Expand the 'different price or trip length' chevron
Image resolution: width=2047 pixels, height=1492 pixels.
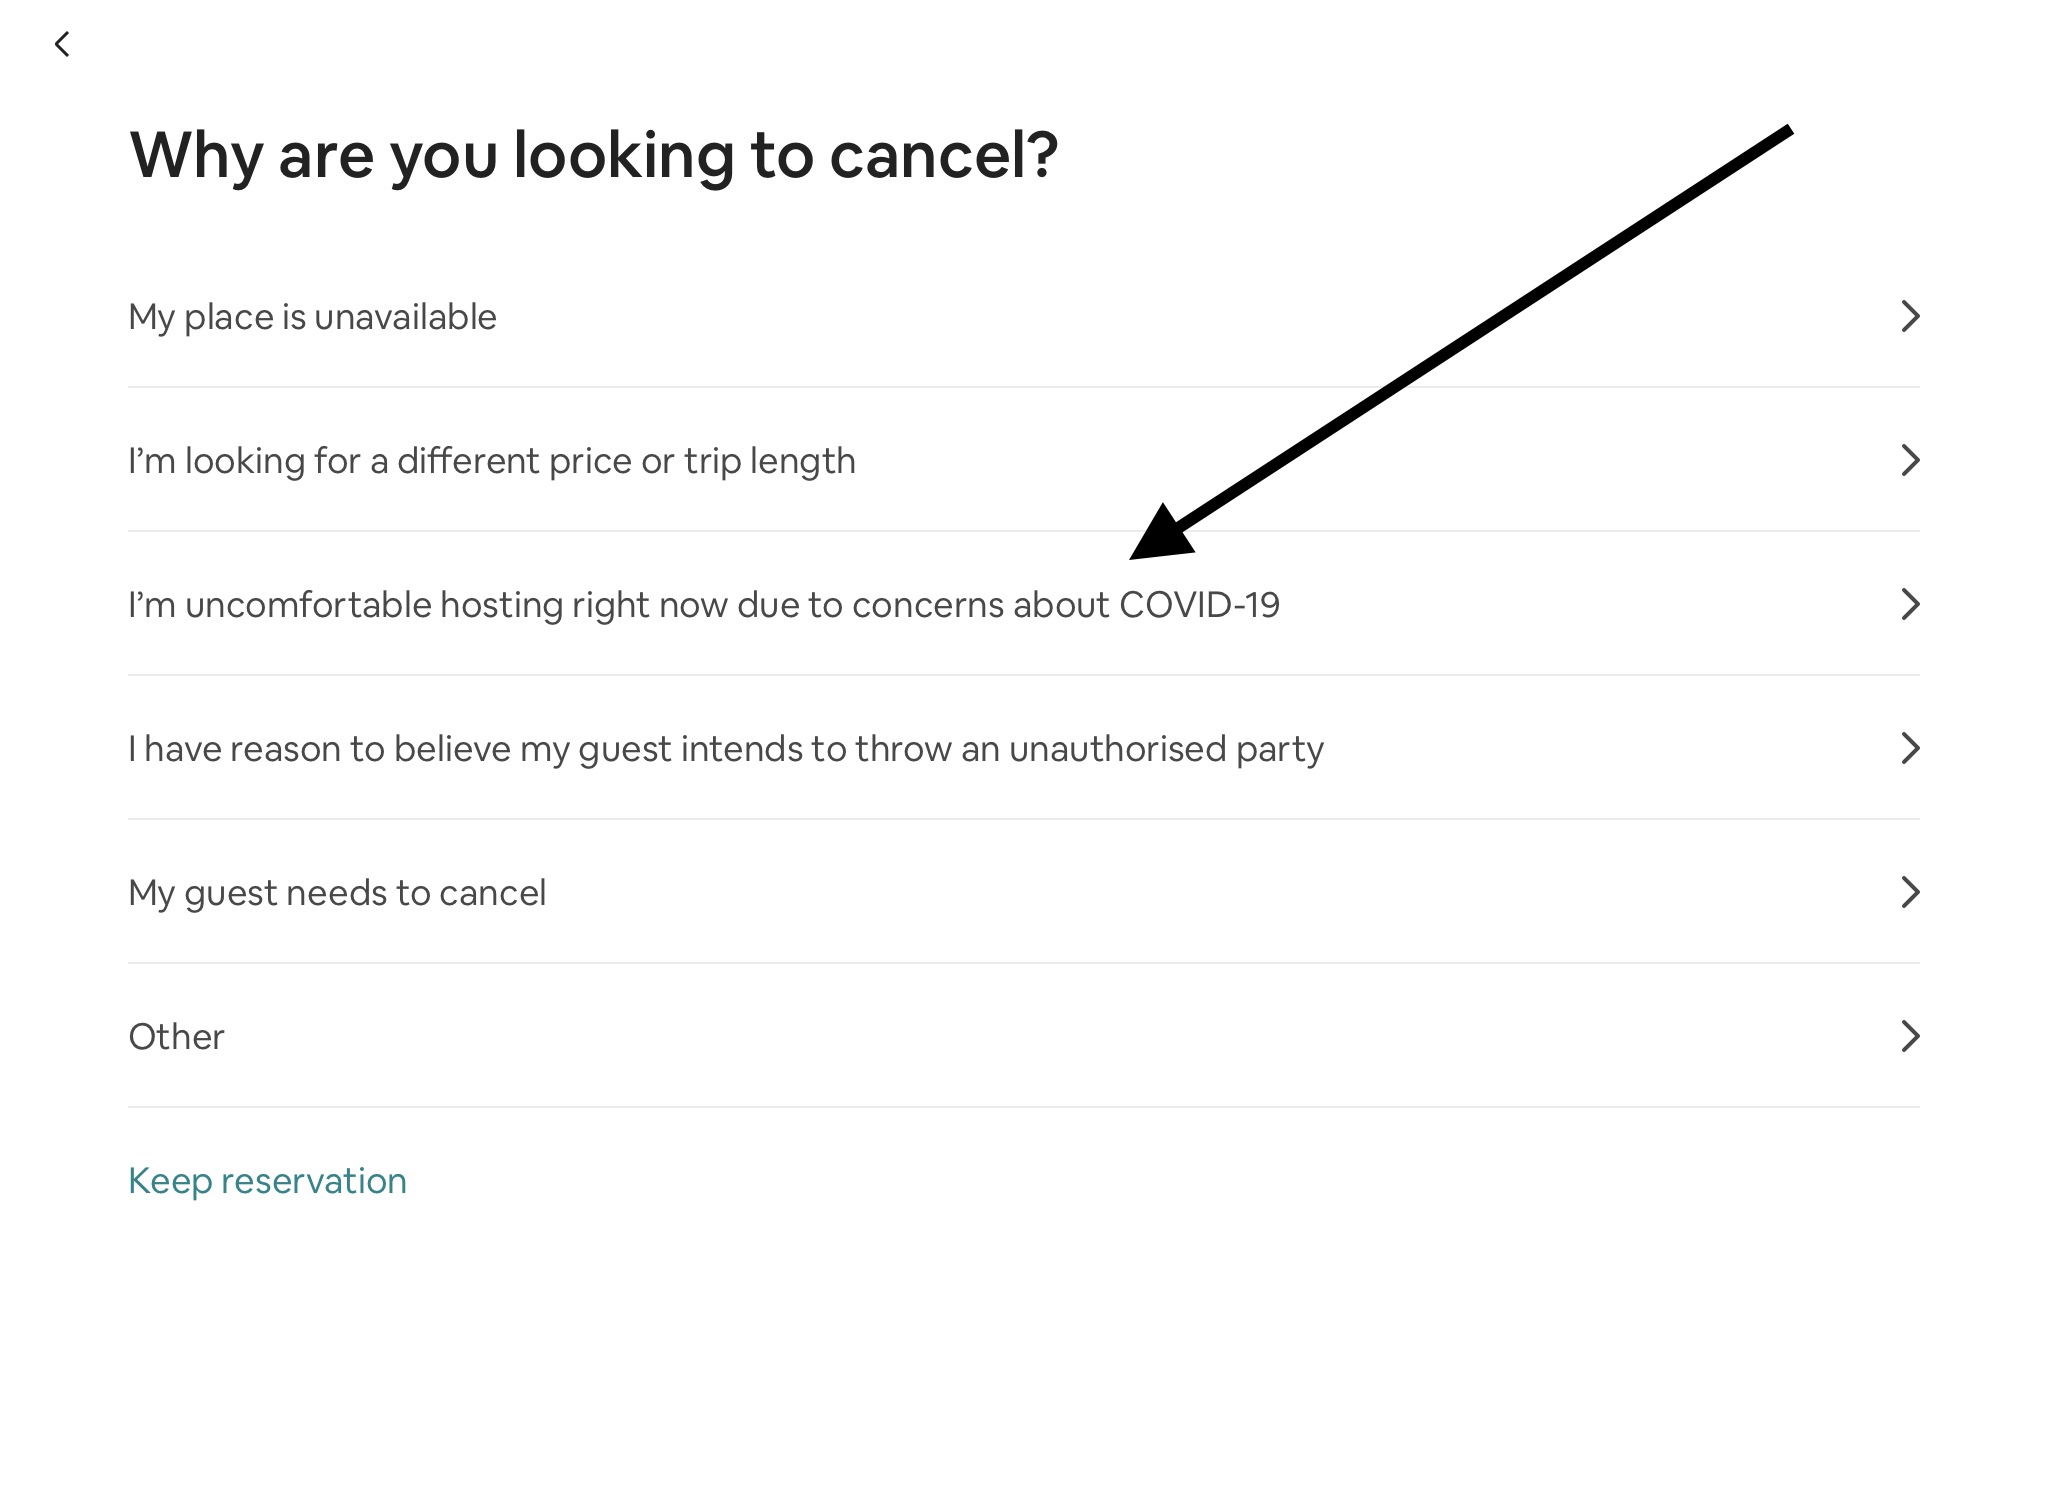pos(1910,460)
